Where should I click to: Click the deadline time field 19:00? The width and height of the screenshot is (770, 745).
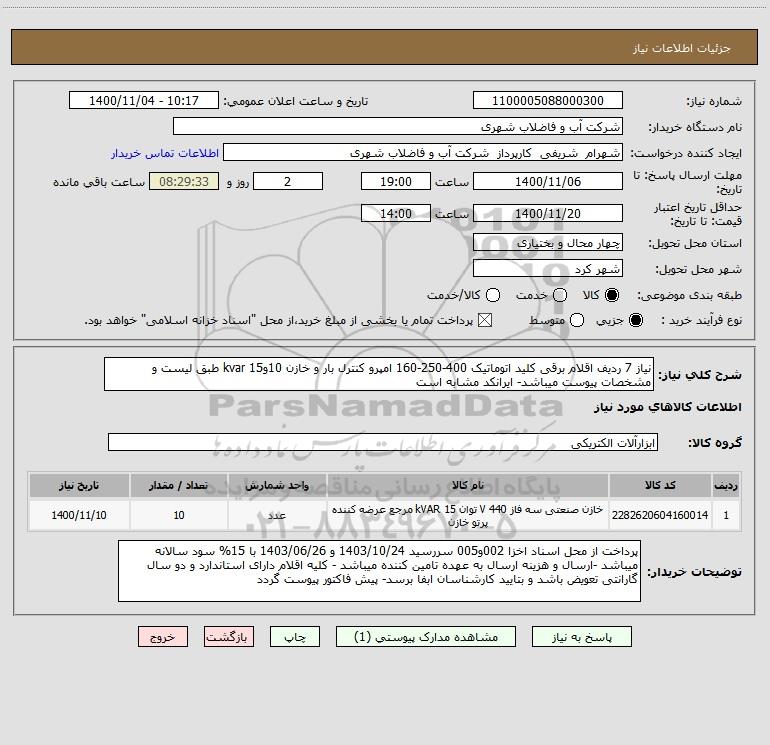point(396,181)
